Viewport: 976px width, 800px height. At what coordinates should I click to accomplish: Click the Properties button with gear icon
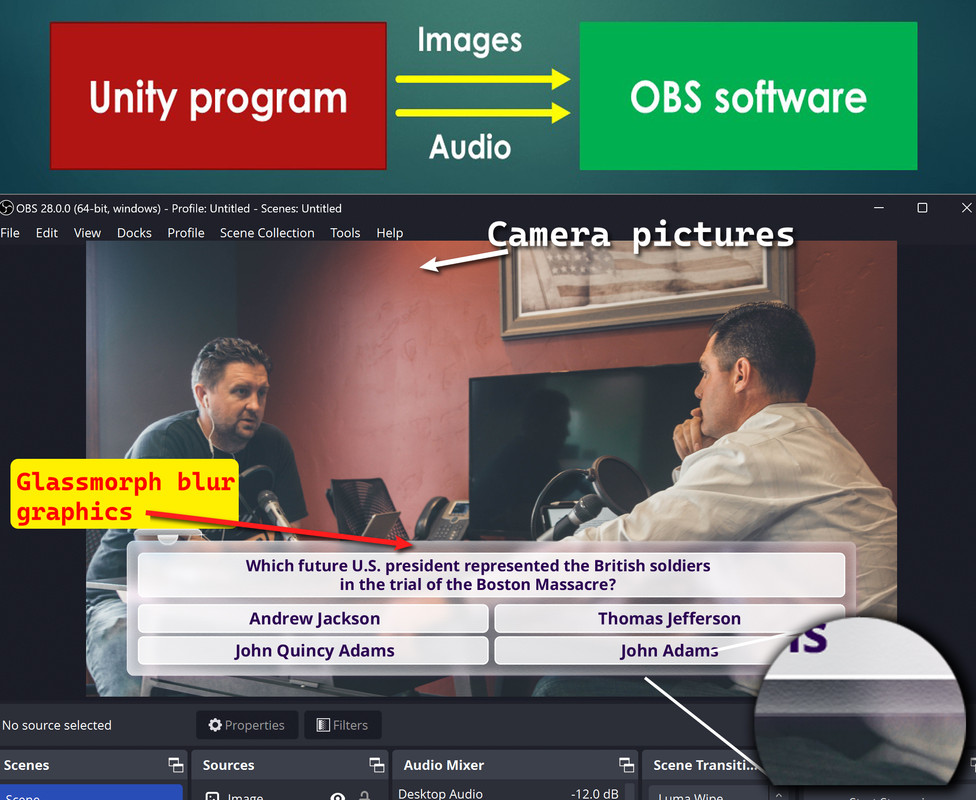247,725
